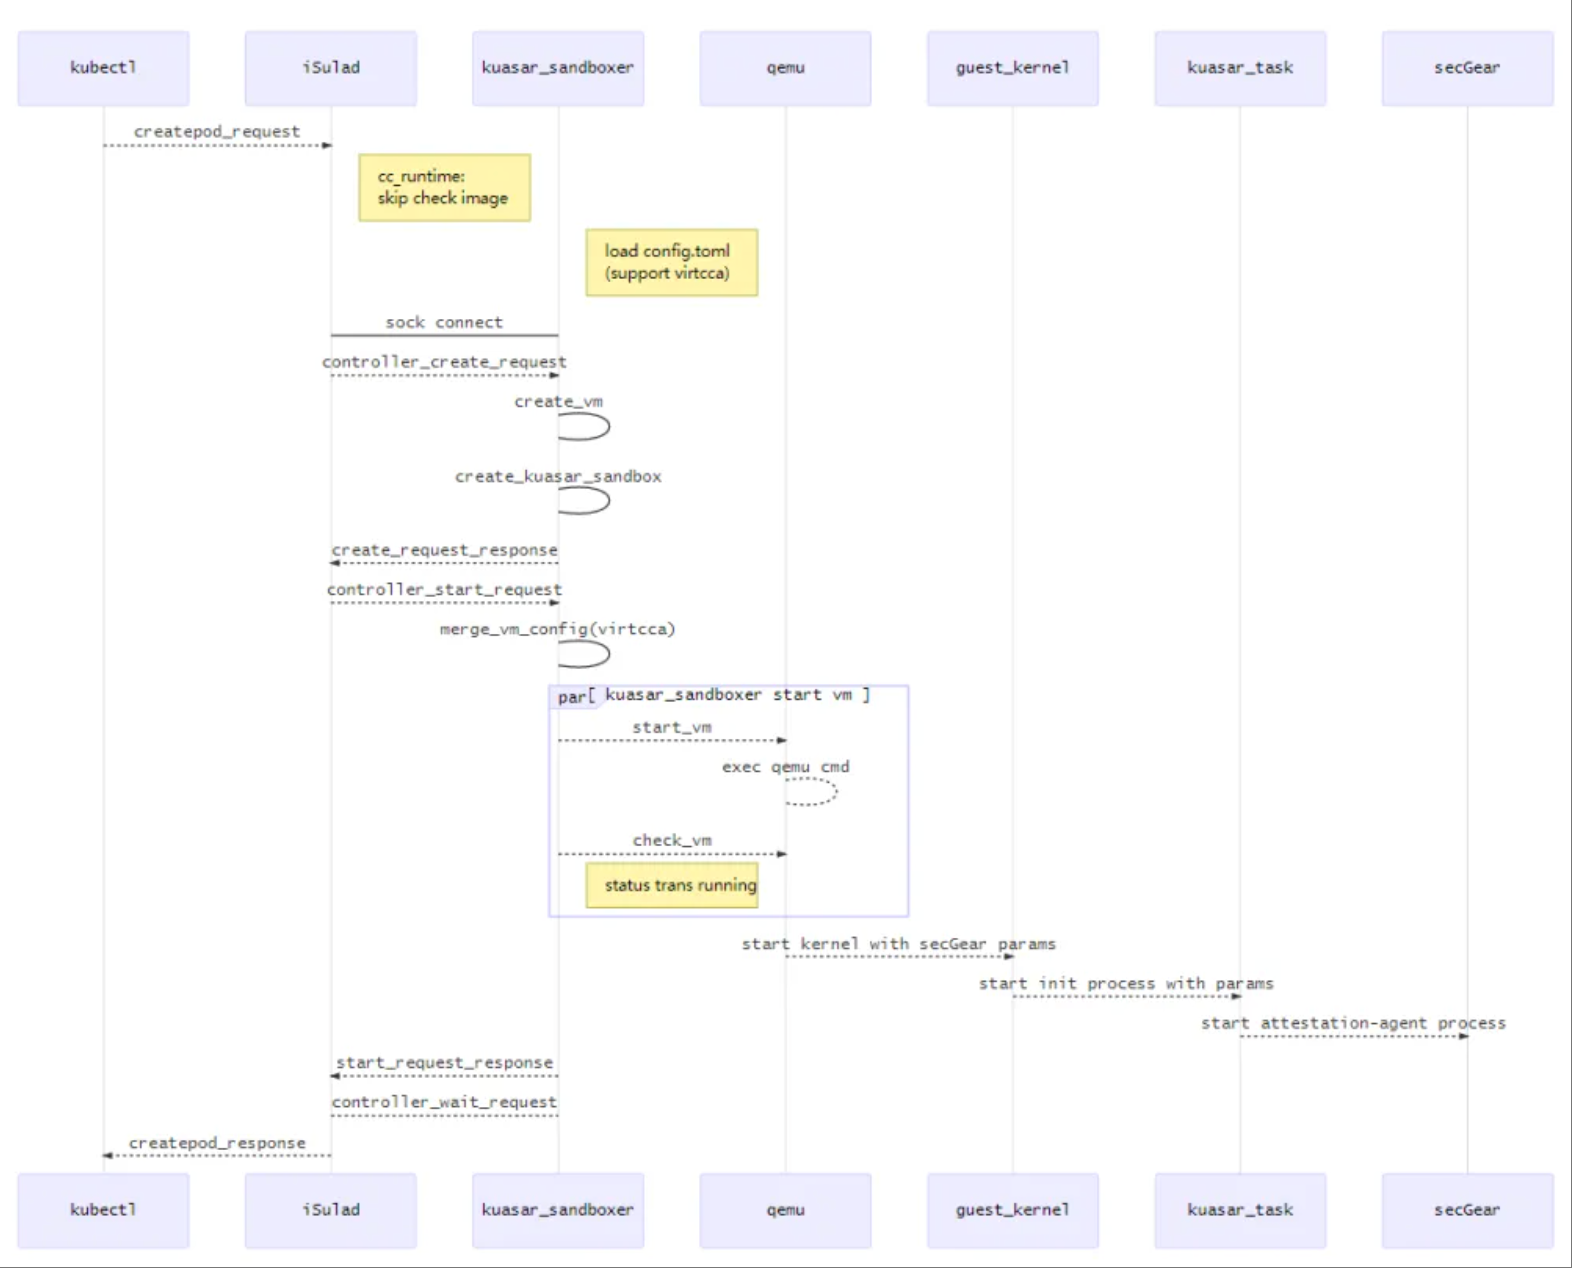Image resolution: width=1572 pixels, height=1268 pixels.
Task: Click the createpod_response message label
Action: pyautogui.click(x=217, y=1143)
